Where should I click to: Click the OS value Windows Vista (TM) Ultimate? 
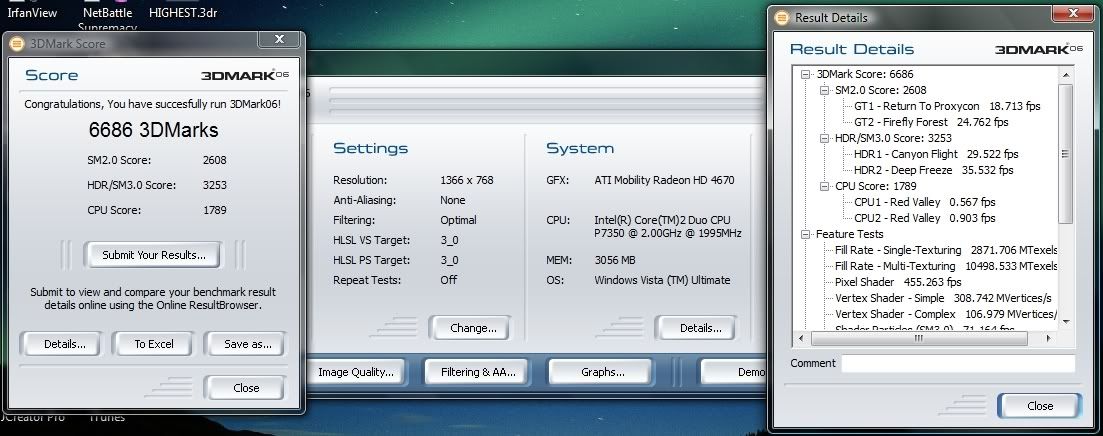click(x=662, y=280)
